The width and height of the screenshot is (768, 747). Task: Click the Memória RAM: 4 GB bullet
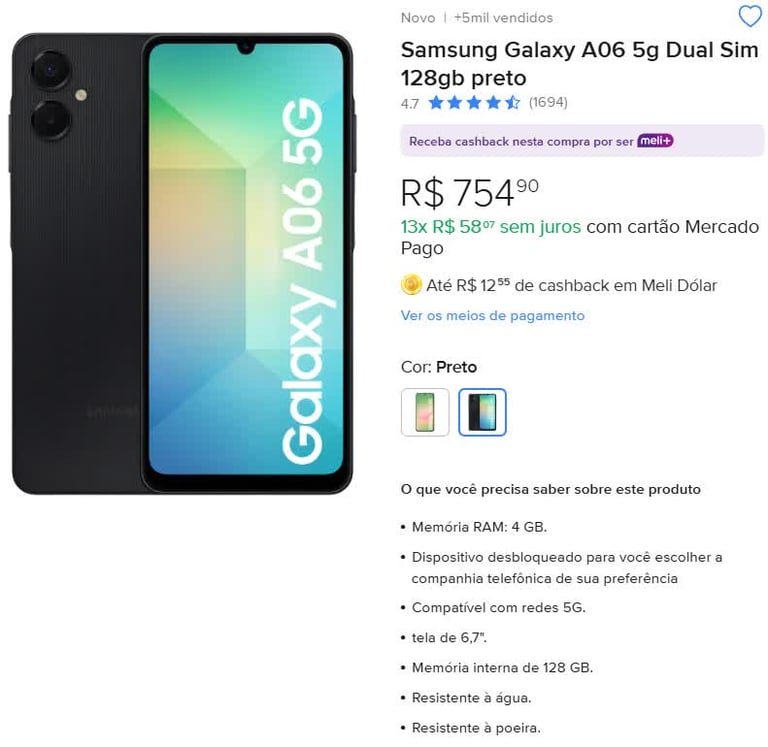(x=479, y=527)
